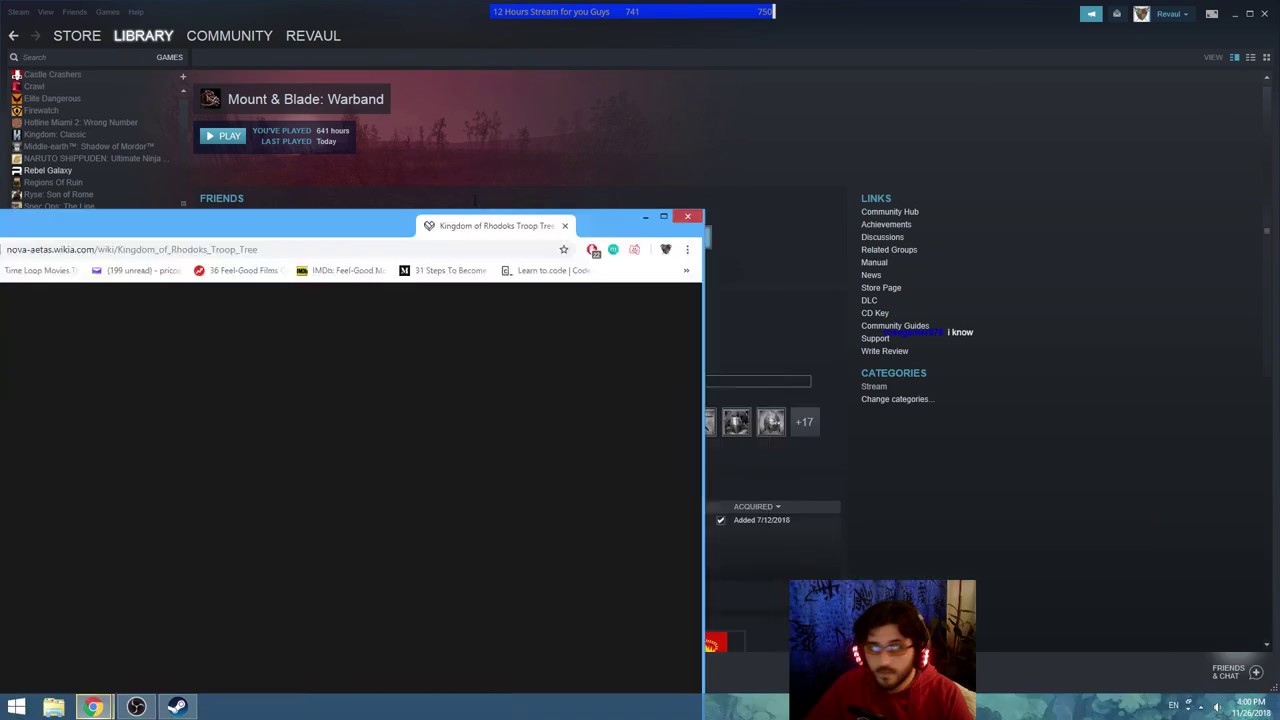
Task: Click the search magnifier icon in Steam library
Action: coord(14,57)
